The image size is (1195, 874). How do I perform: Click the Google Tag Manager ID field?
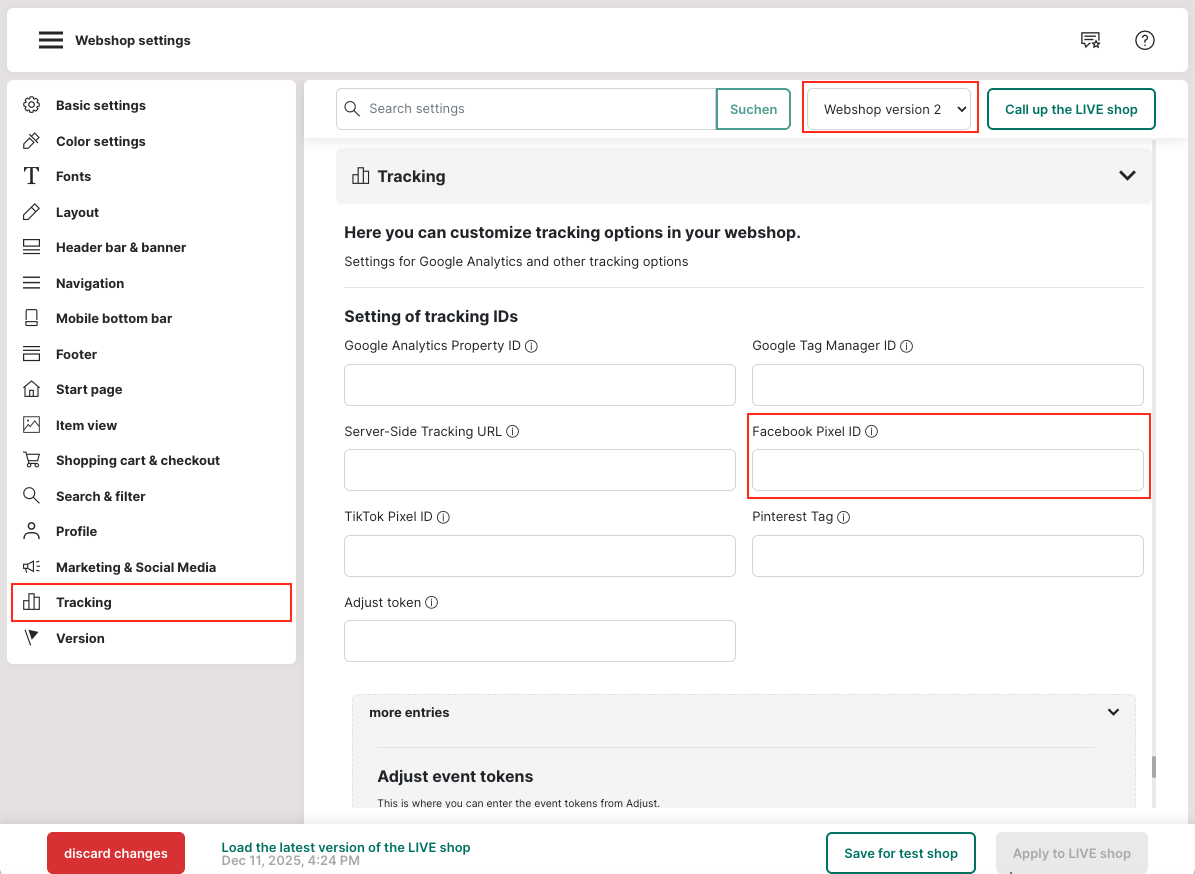coord(947,385)
